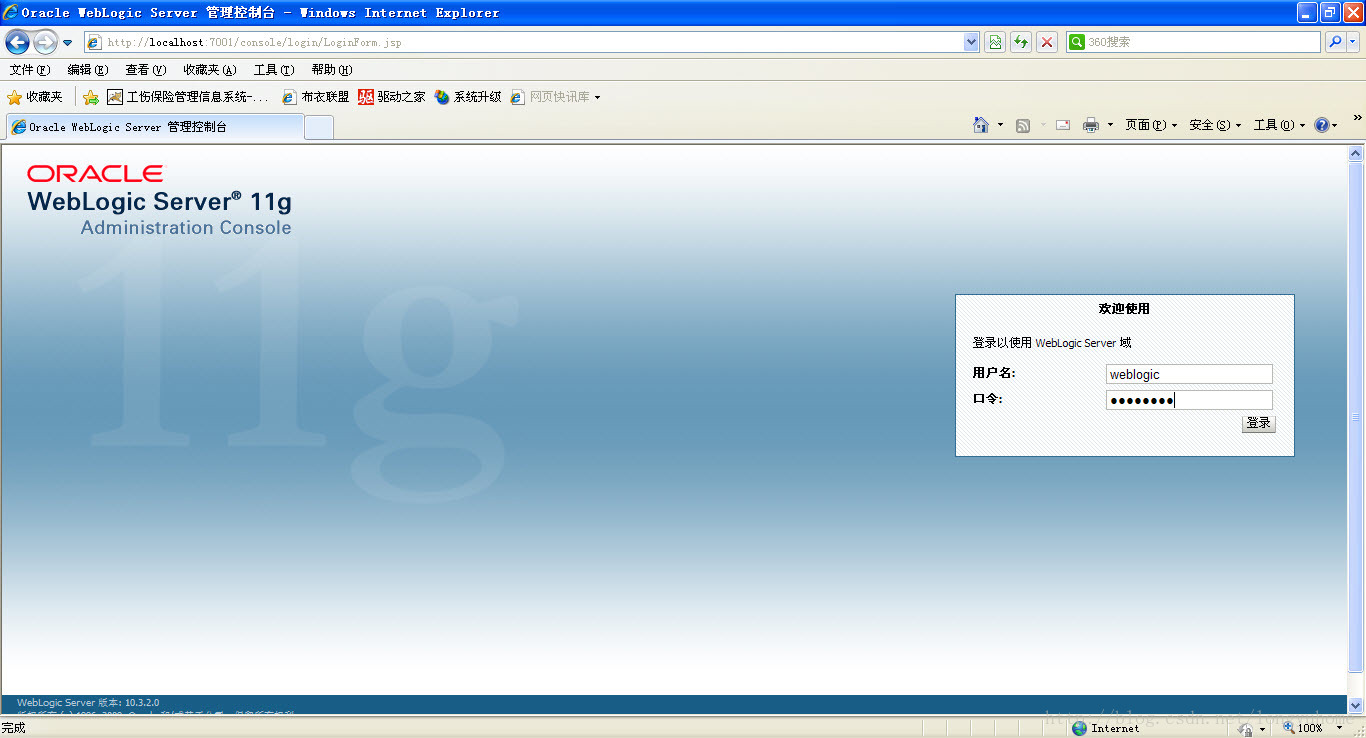Image resolution: width=1366 pixels, height=738 pixels.
Task: Open the 工具(T) menu in menu bar
Action: (273, 70)
